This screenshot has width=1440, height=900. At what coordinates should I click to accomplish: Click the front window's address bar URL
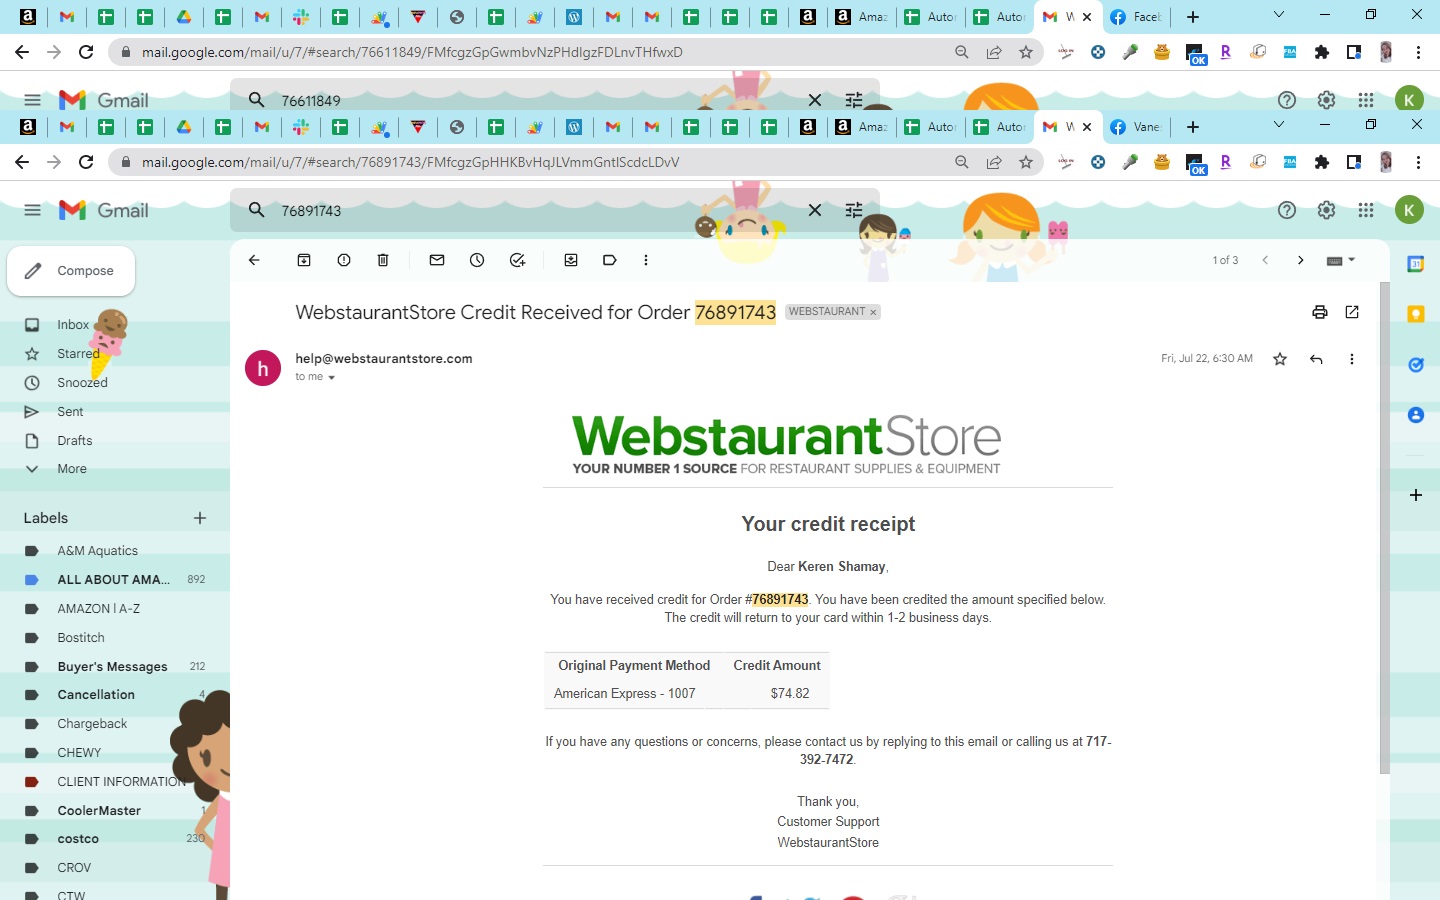point(410,162)
